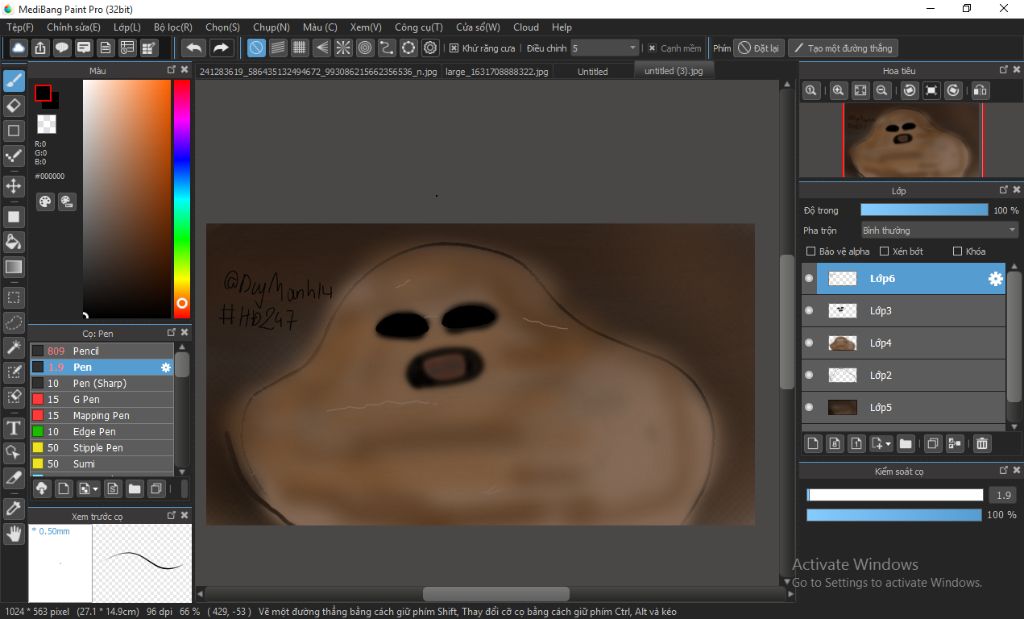Enable the concentric circle snap guide

(x=365, y=48)
